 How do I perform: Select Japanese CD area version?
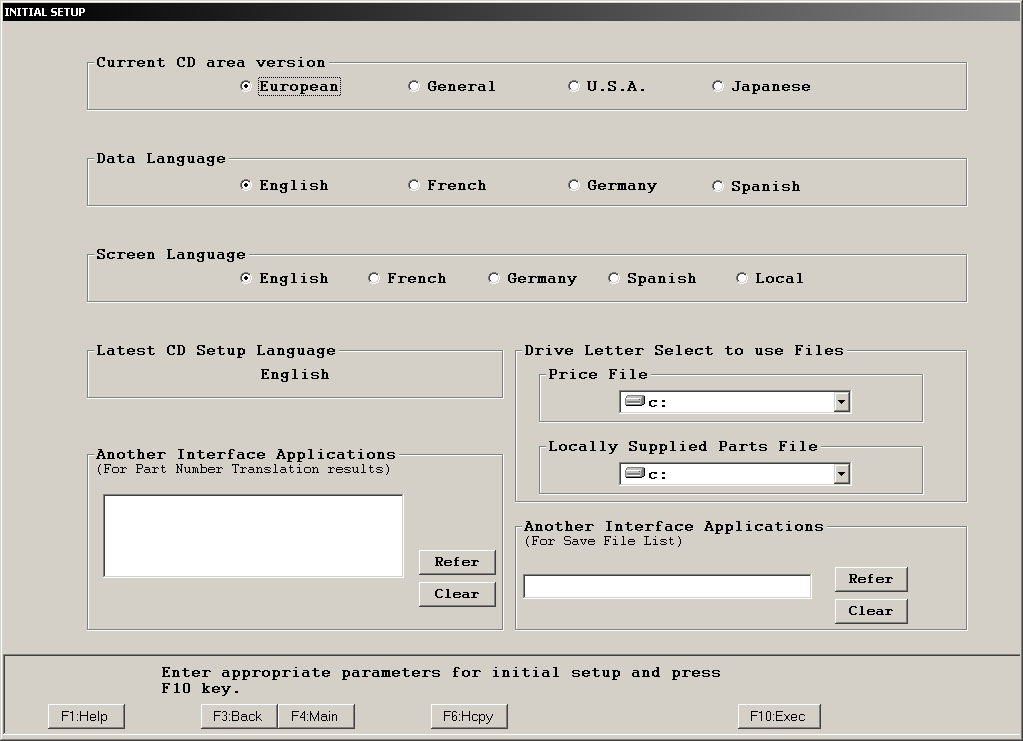tap(718, 87)
